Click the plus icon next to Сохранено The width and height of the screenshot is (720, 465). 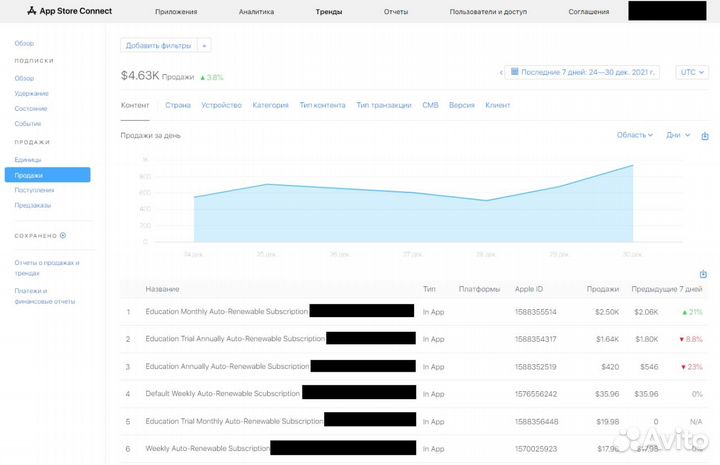(63, 236)
